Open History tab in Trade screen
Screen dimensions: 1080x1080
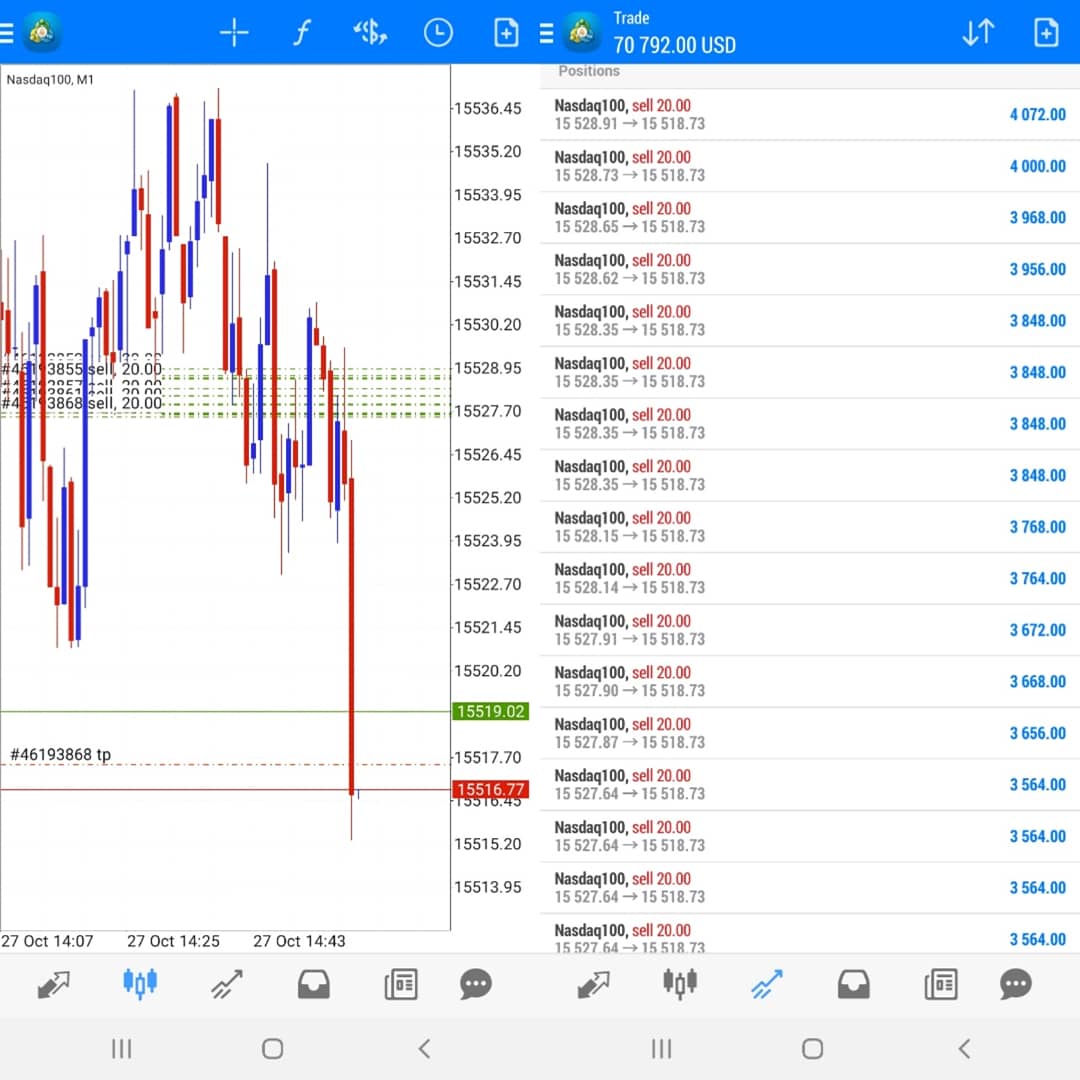coord(853,984)
